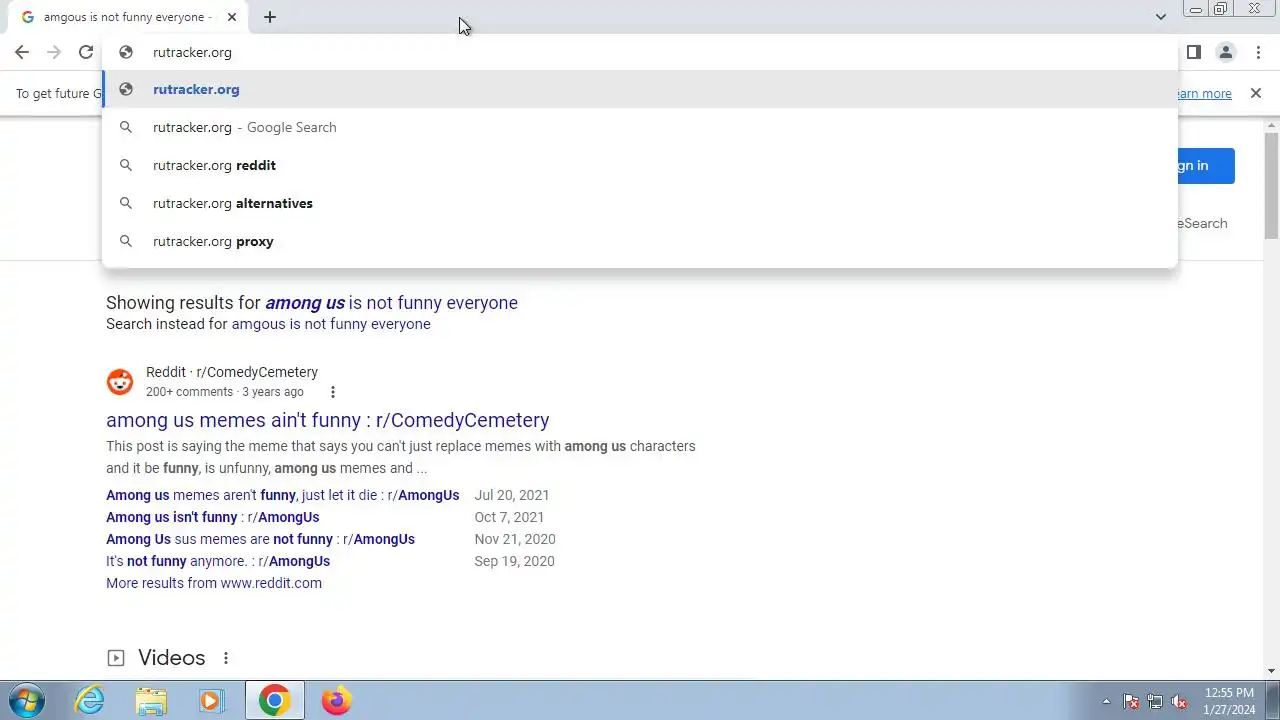
Task: Click 'among us is not funny everyone' corrected link
Action: point(391,302)
